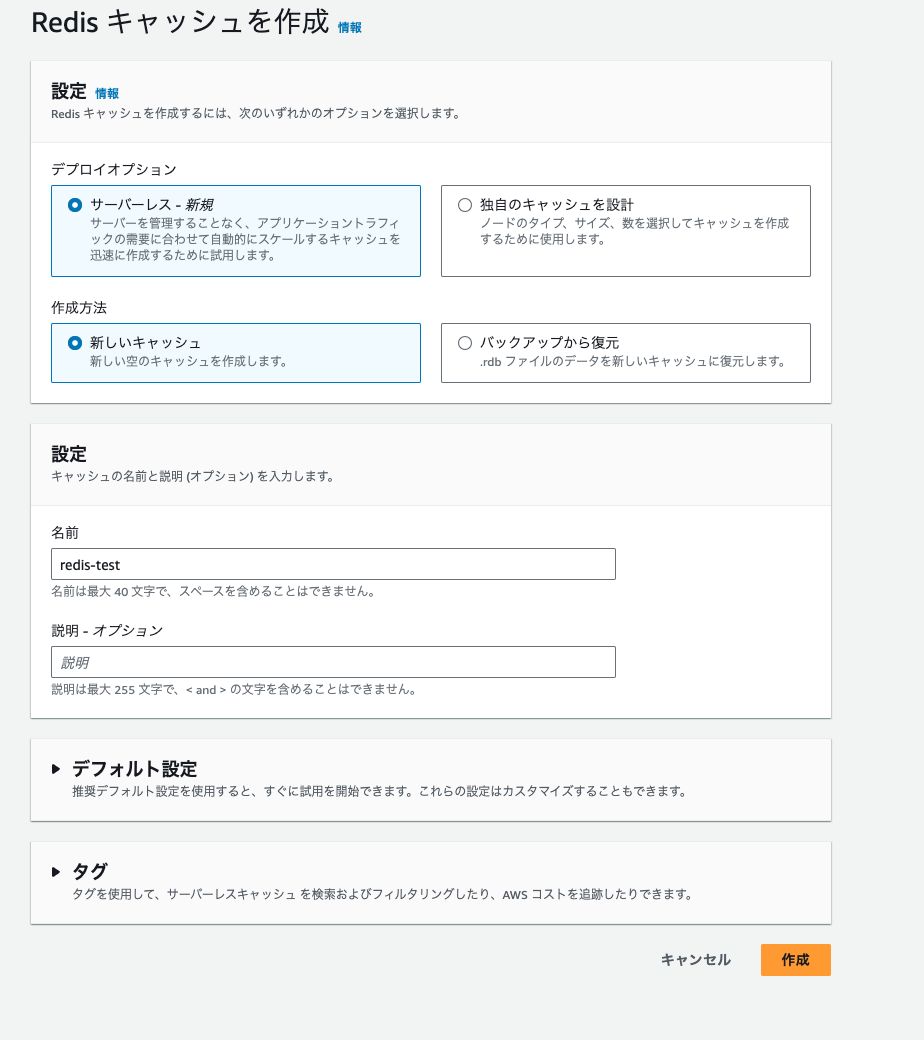Image resolution: width=924 pixels, height=1040 pixels.
Task: Open the 情報 link next to 設定 heading
Action: 107,93
